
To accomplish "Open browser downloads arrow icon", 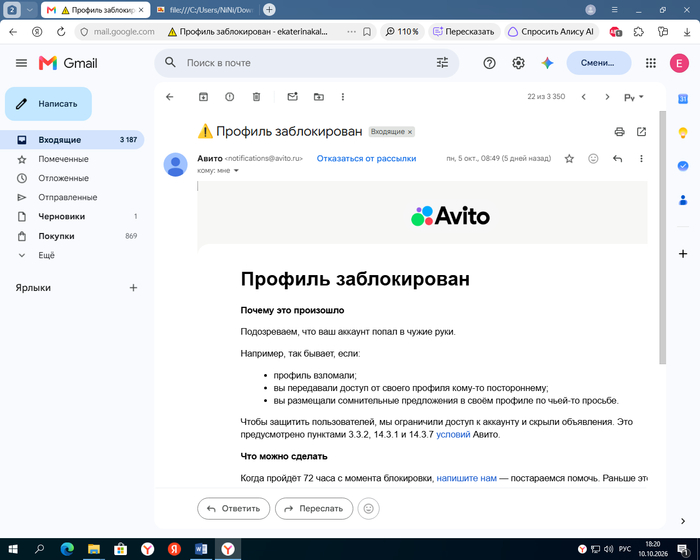I will click(687, 32).
